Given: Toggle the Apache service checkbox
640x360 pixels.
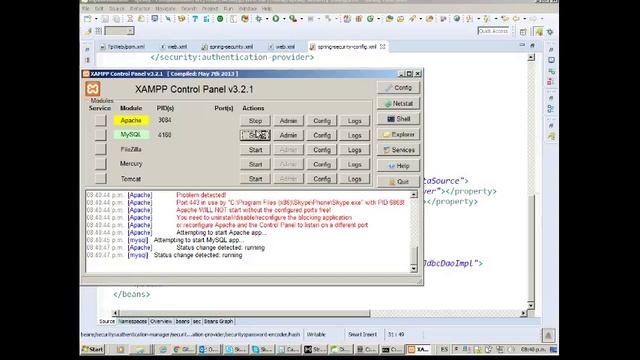Looking at the screenshot, I should (100, 120).
